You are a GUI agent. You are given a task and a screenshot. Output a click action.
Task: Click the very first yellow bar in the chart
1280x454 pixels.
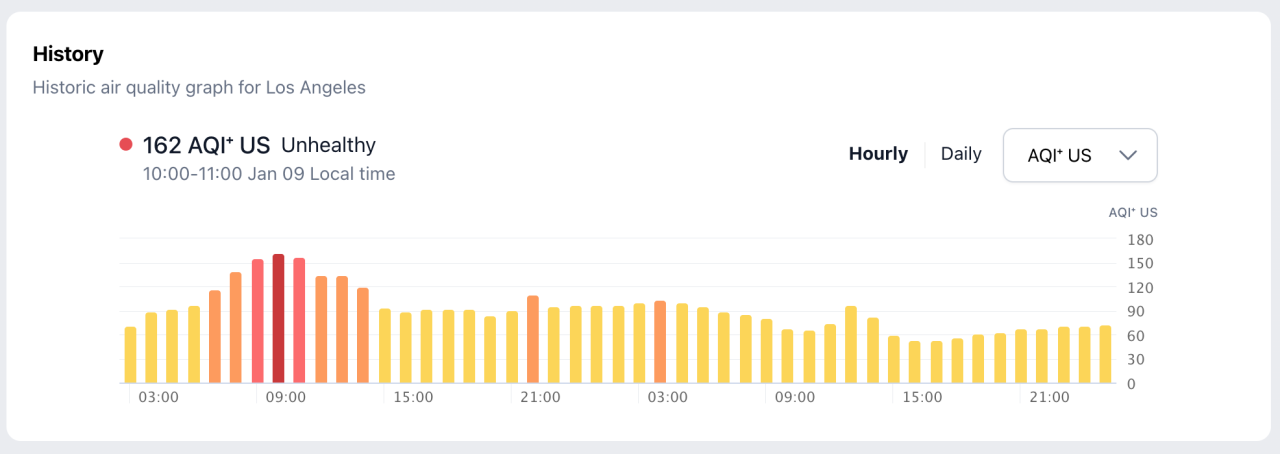[130, 354]
